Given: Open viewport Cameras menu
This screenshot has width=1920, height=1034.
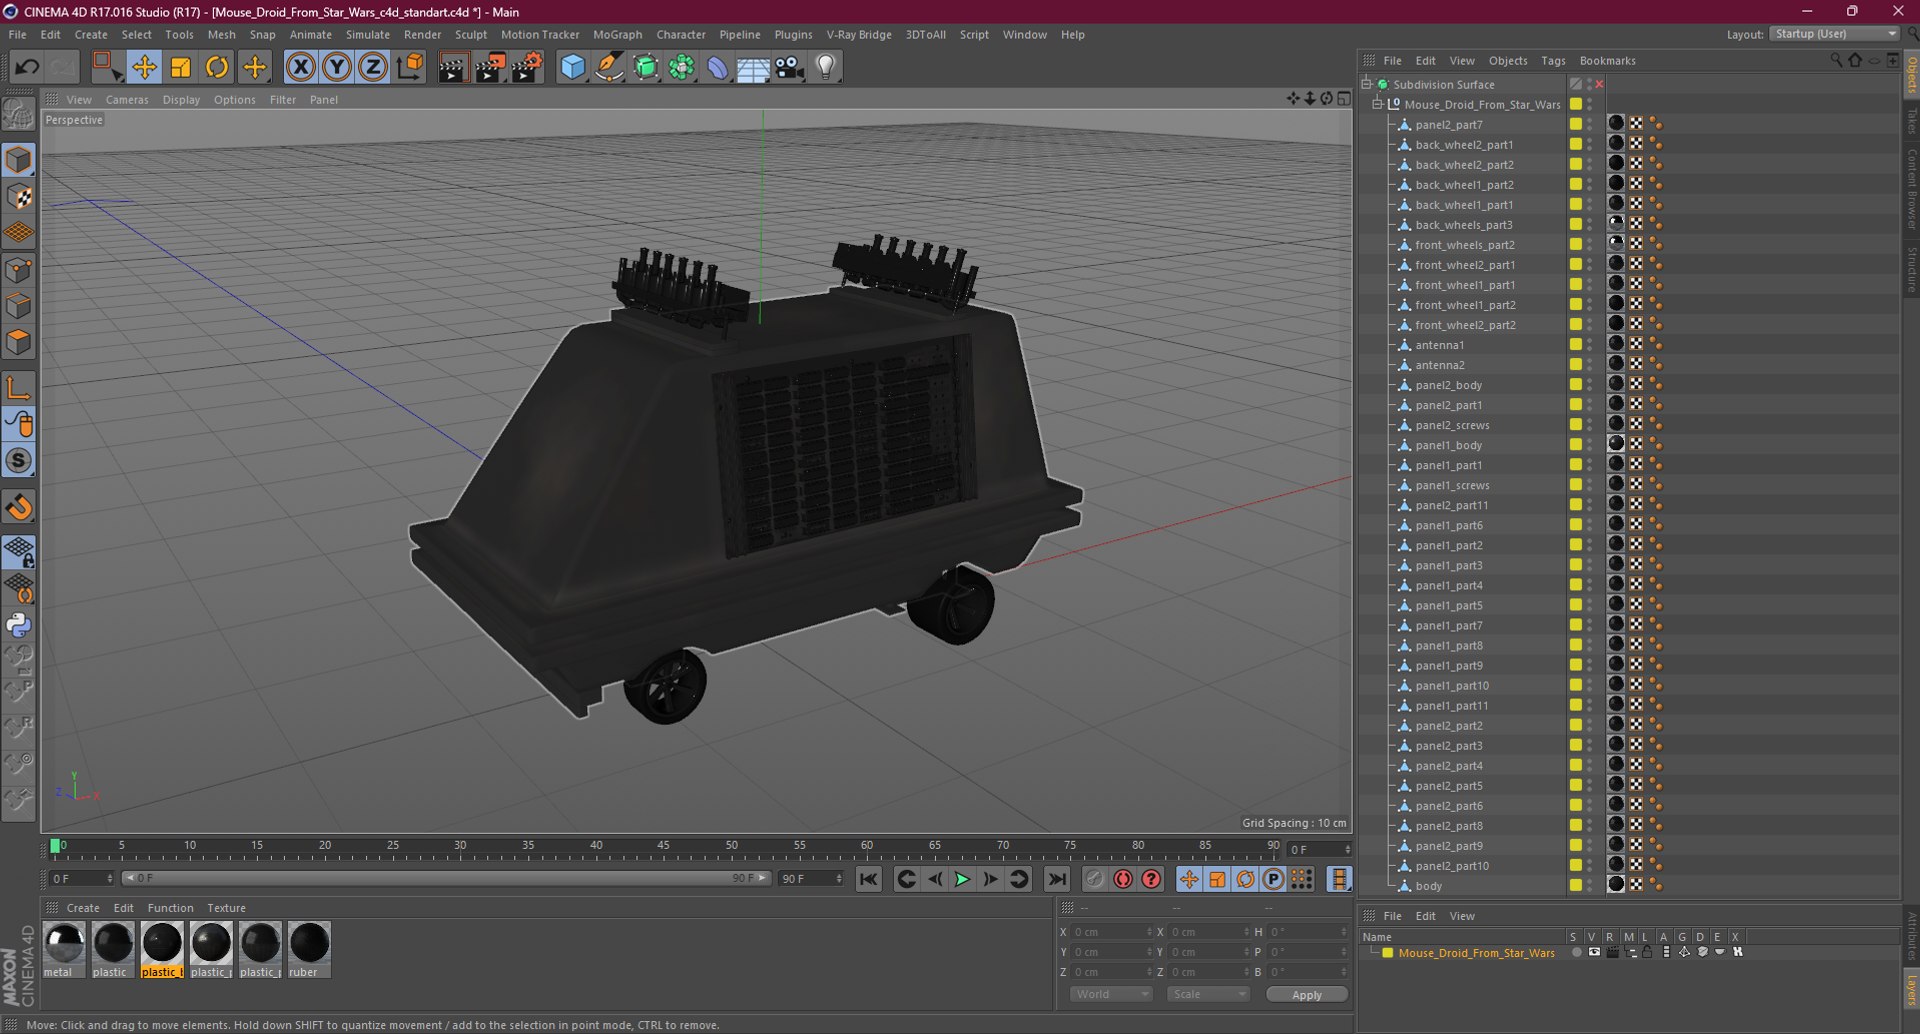Looking at the screenshot, I should (127, 100).
